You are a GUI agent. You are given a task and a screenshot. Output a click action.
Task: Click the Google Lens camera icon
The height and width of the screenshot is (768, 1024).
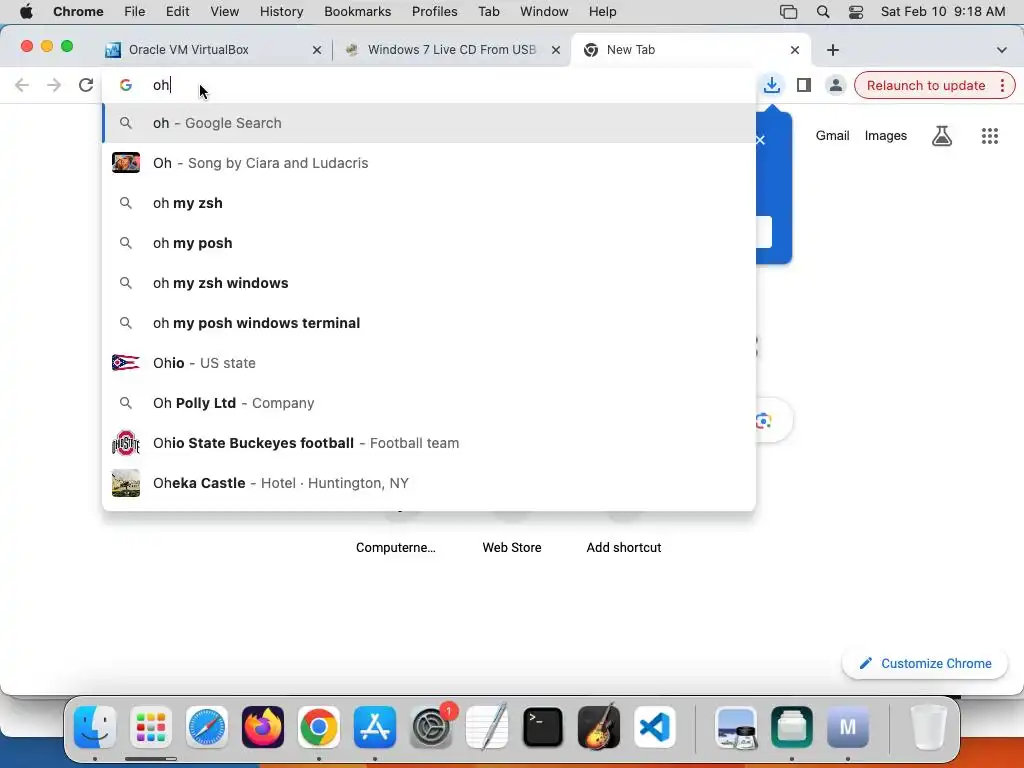tap(763, 421)
